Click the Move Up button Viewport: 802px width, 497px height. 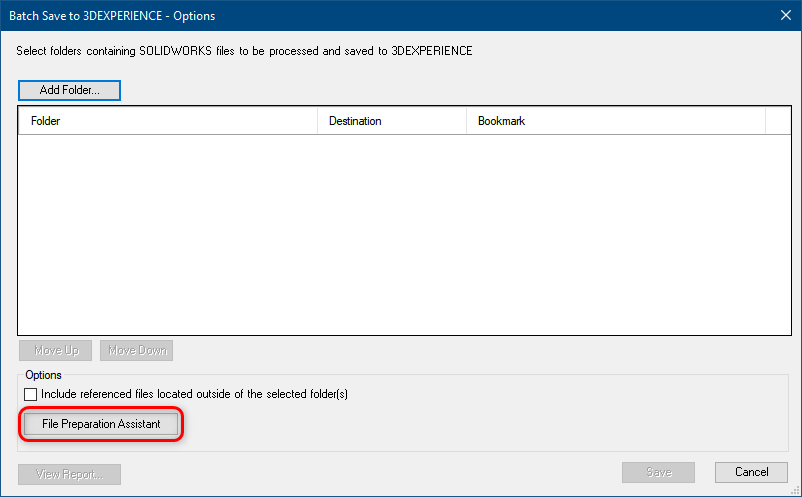tap(56, 350)
